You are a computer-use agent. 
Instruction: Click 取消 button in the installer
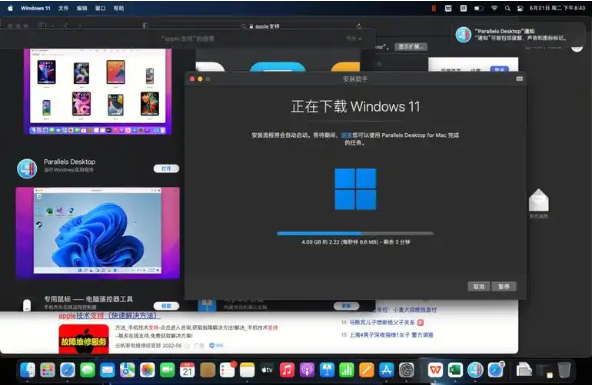[x=479, y=286]
